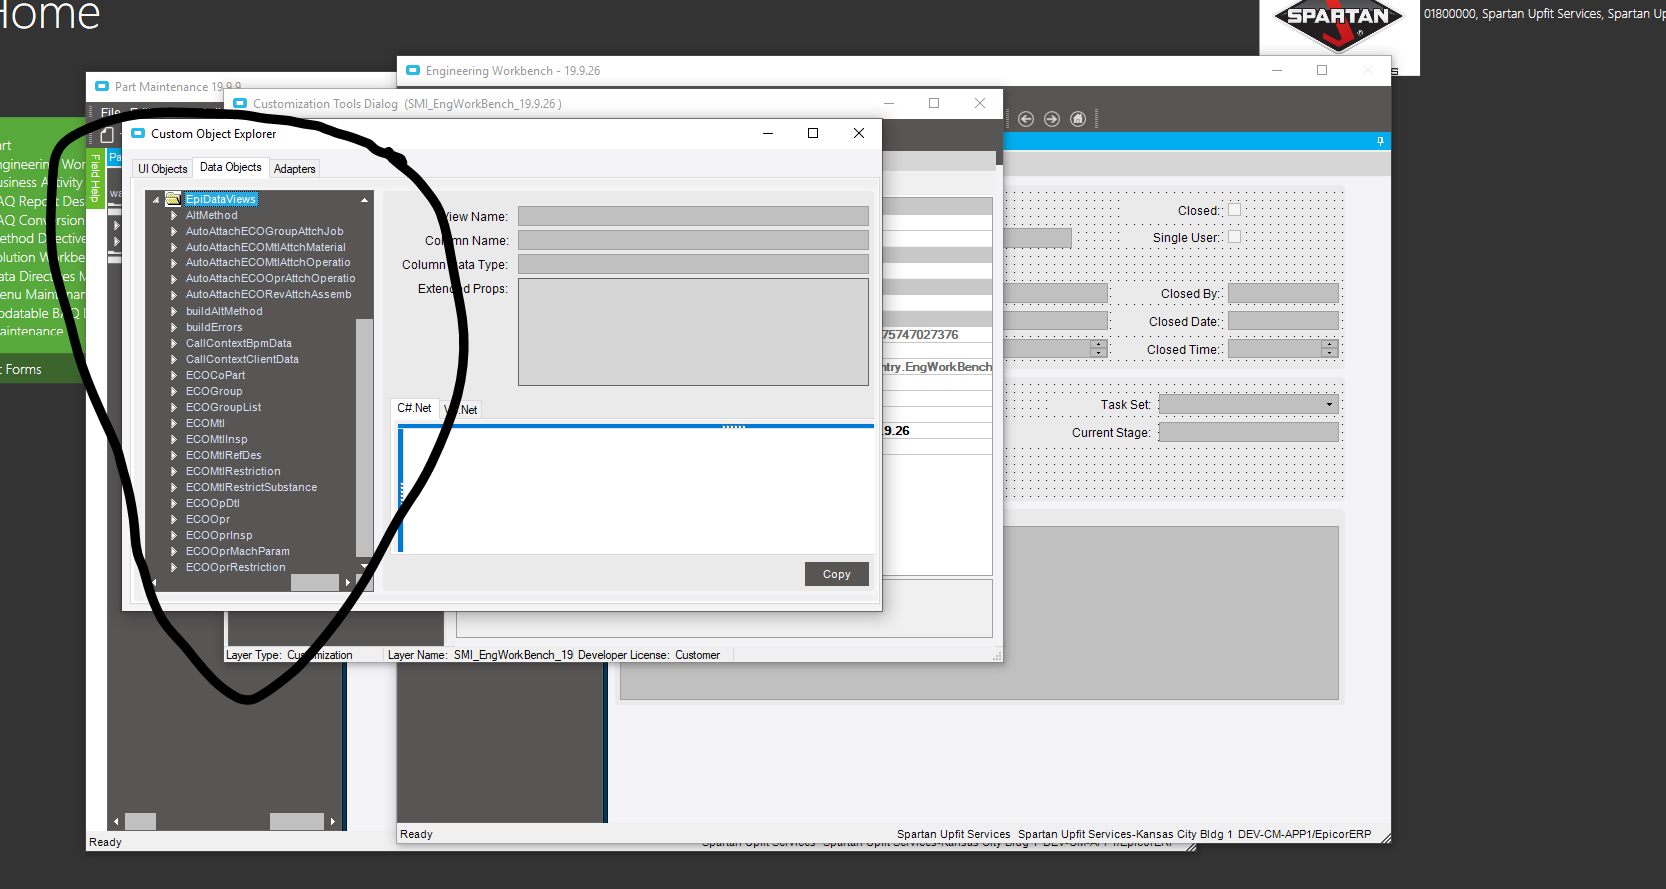Minimize the Customization Tools Dialog window
This screenshot has width=1666, height=889.
click(889, 103)
